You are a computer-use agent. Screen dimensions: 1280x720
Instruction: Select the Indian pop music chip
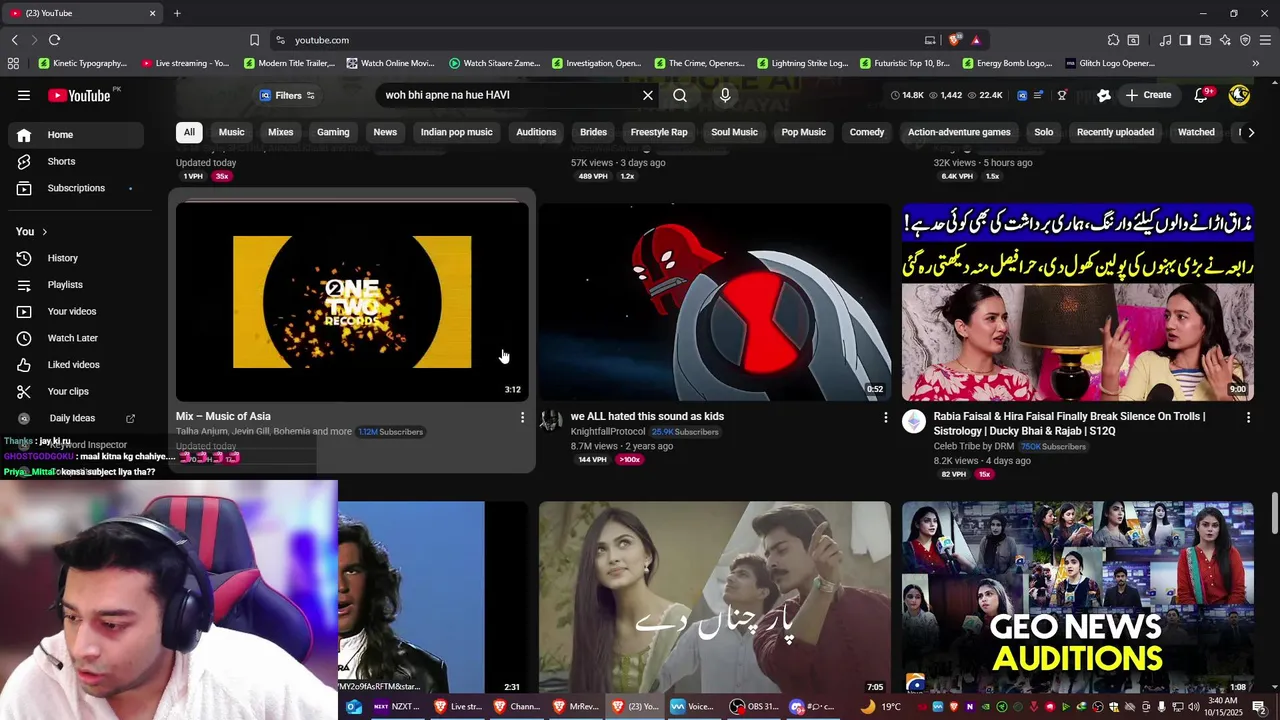(x=456, y=132)
